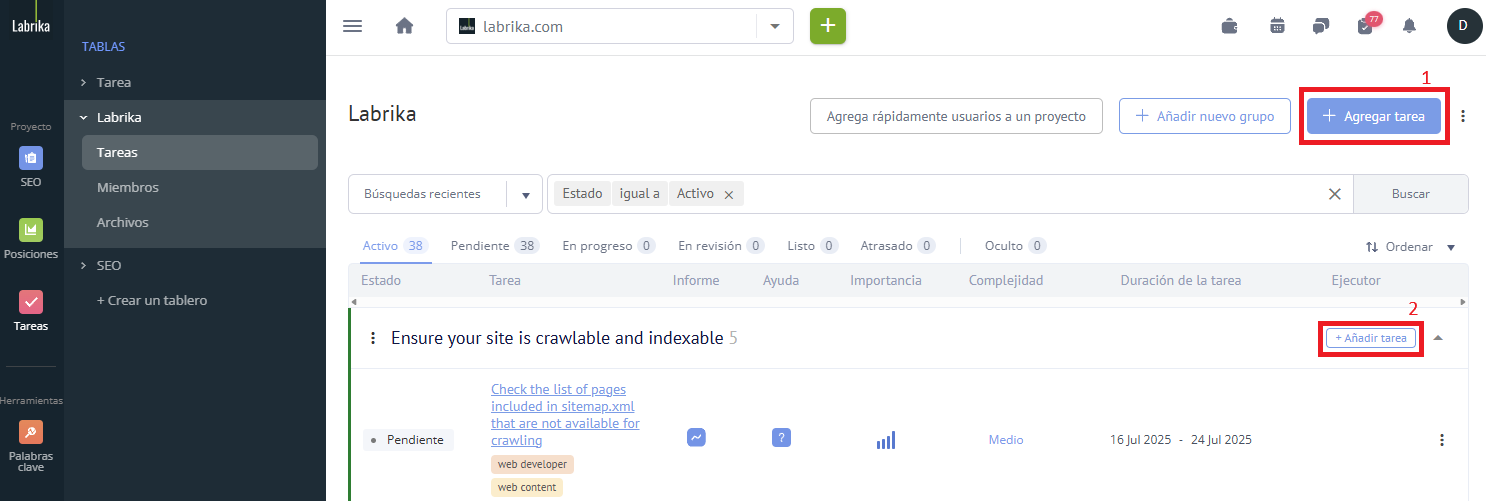Open the briefcase icon in top bar
The image size is (1486, 501).
pyautogui.click(x=1230, y=26)
